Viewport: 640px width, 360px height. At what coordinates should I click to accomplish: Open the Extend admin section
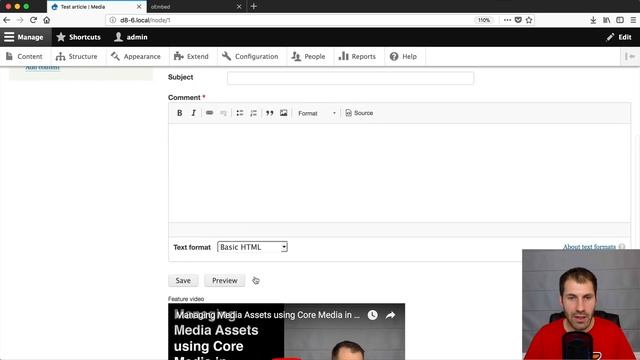(191, 56)
